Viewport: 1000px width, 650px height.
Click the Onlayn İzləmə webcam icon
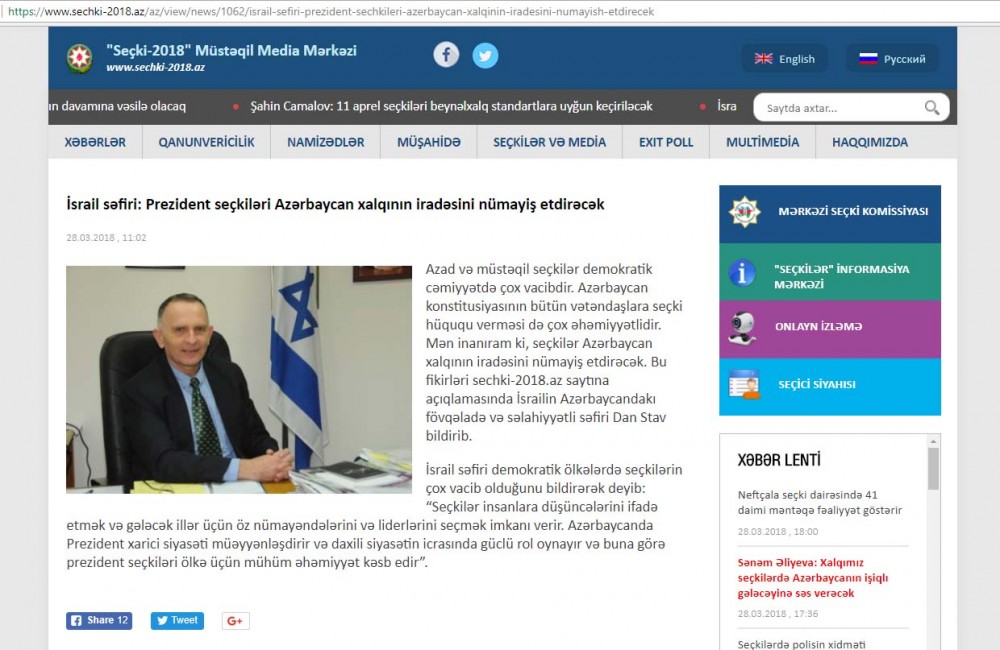742,328
